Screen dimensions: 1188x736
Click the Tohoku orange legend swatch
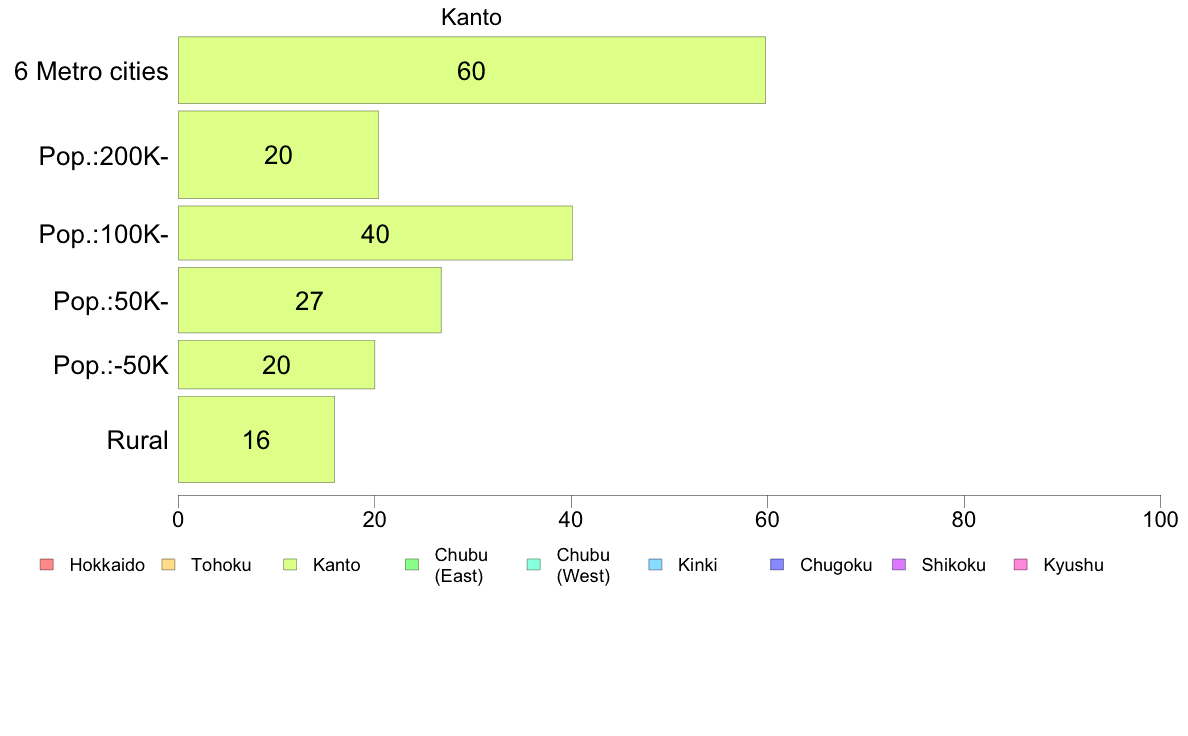tap(168, 565)
